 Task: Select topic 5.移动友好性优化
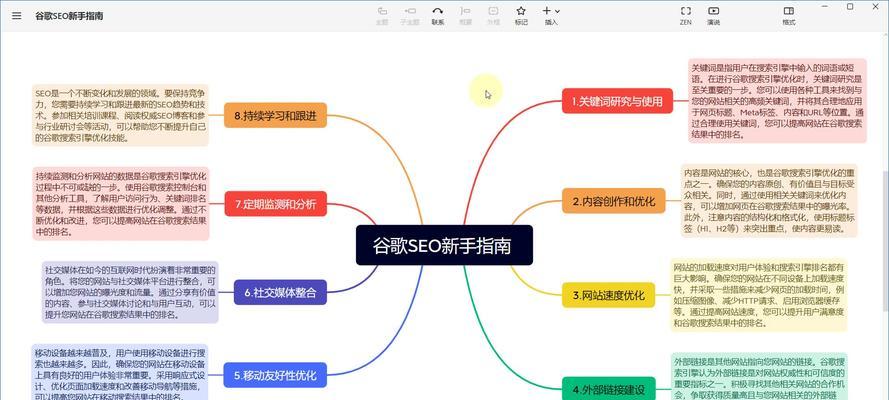pos(275,375)
